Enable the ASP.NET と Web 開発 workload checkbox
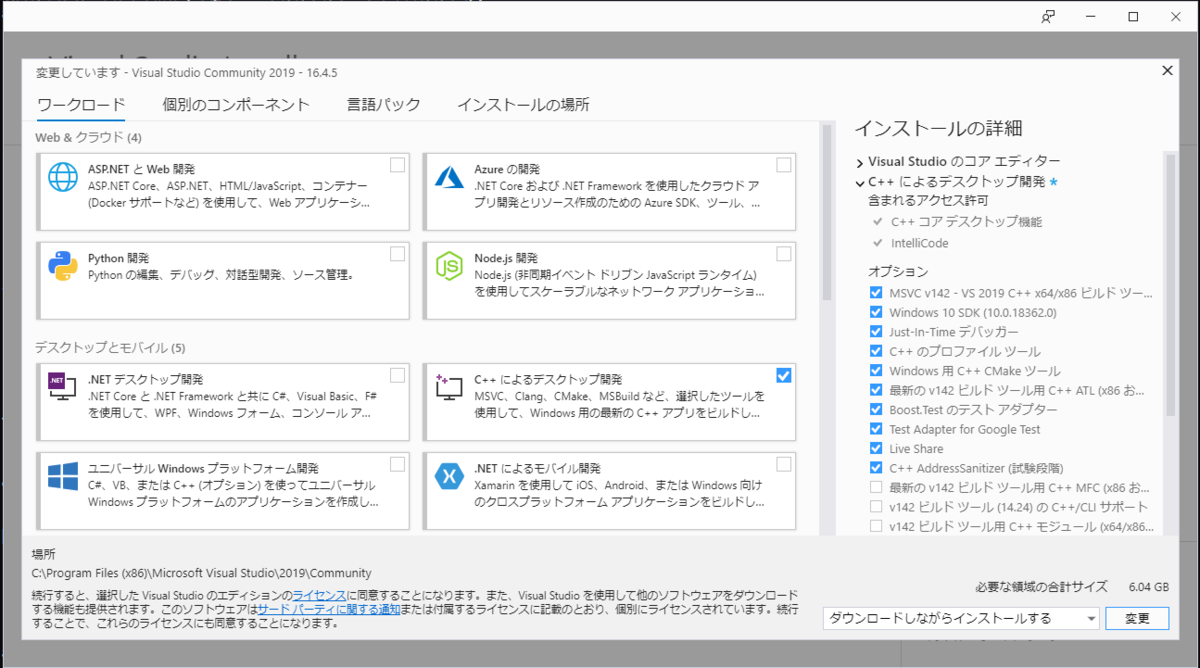Viewport: 1200px width, 668px height. pos(398,165)
